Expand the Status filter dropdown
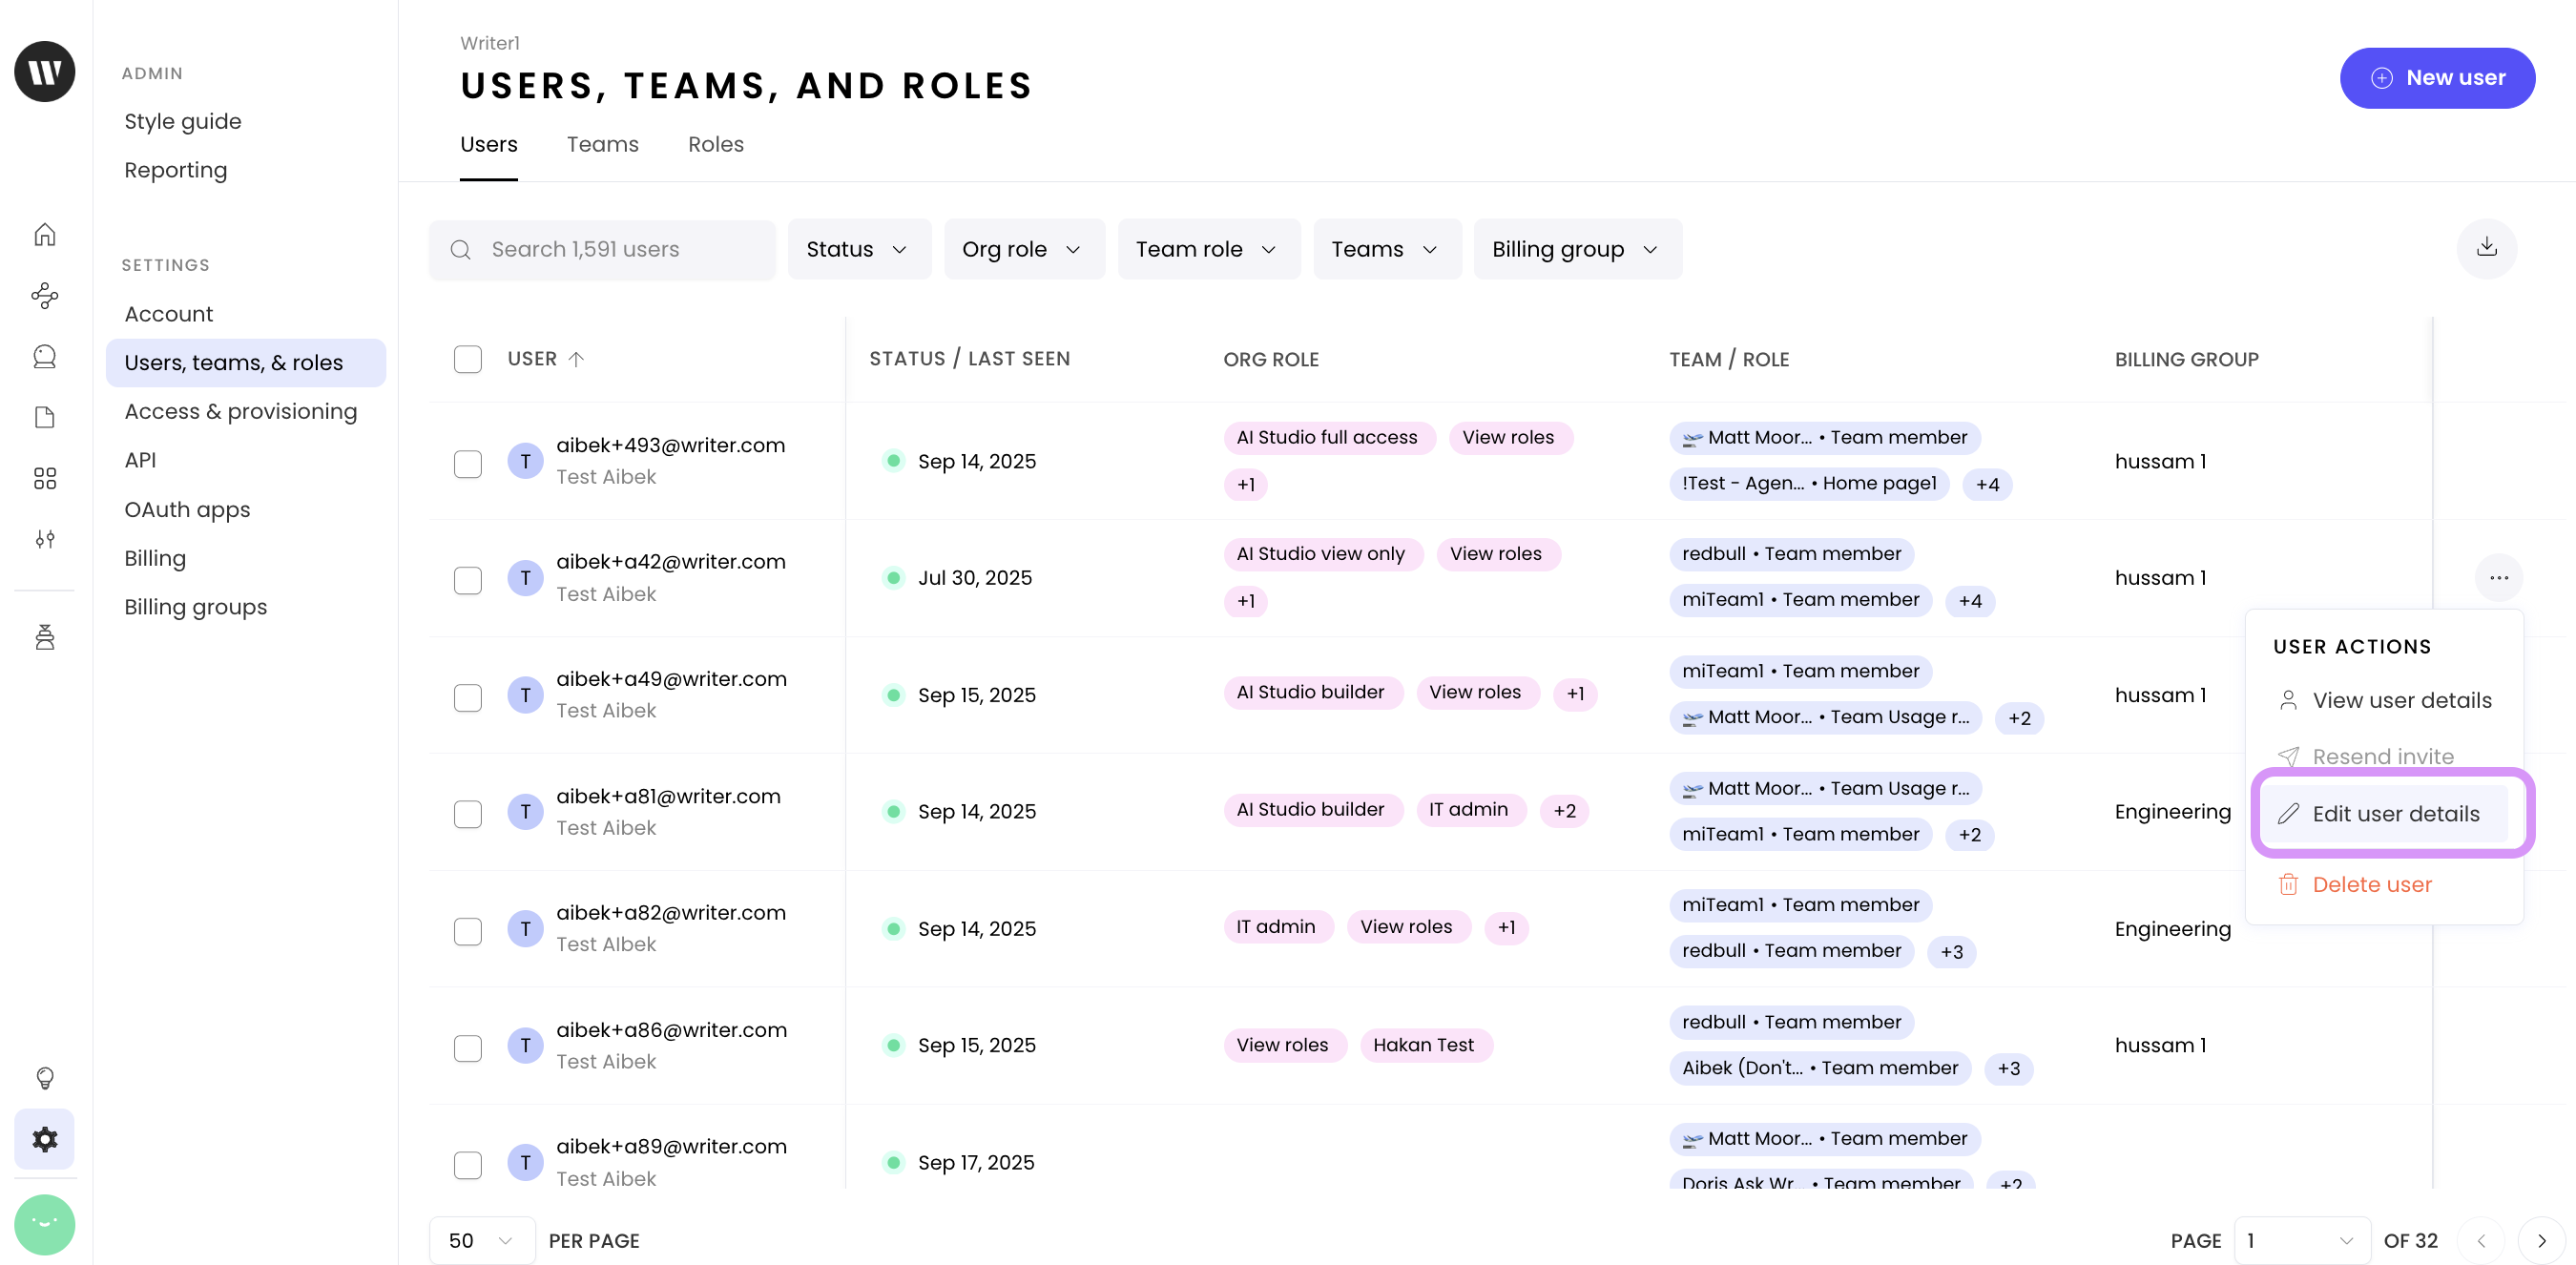The image size is (2576, 1265). pos(858,249)
